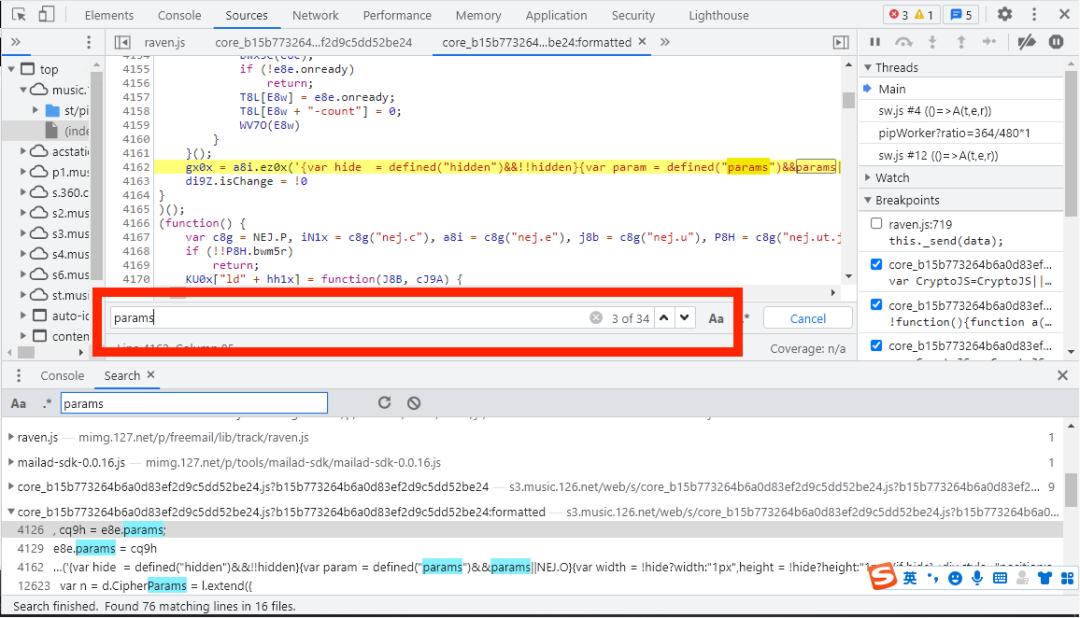Image resolution: width=1080 pixels, height=618 pixels.
Task: Click the bottom drawer search input field
Action: [193, 404]
